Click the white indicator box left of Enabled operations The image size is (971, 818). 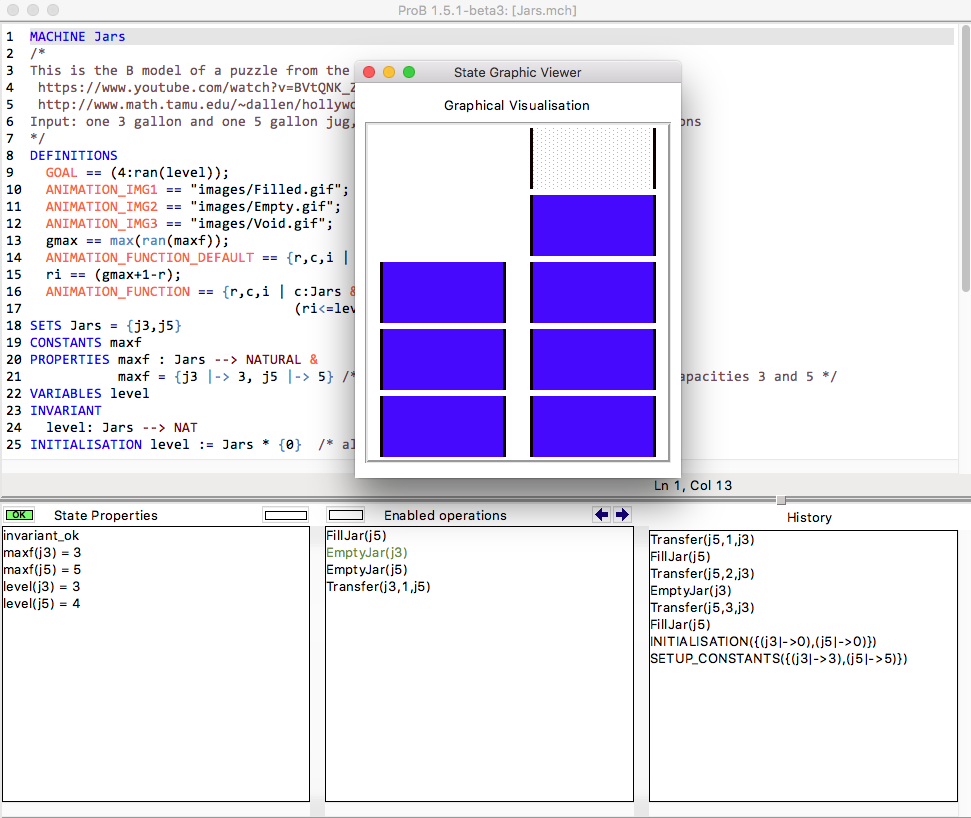[x=346, y=515]
